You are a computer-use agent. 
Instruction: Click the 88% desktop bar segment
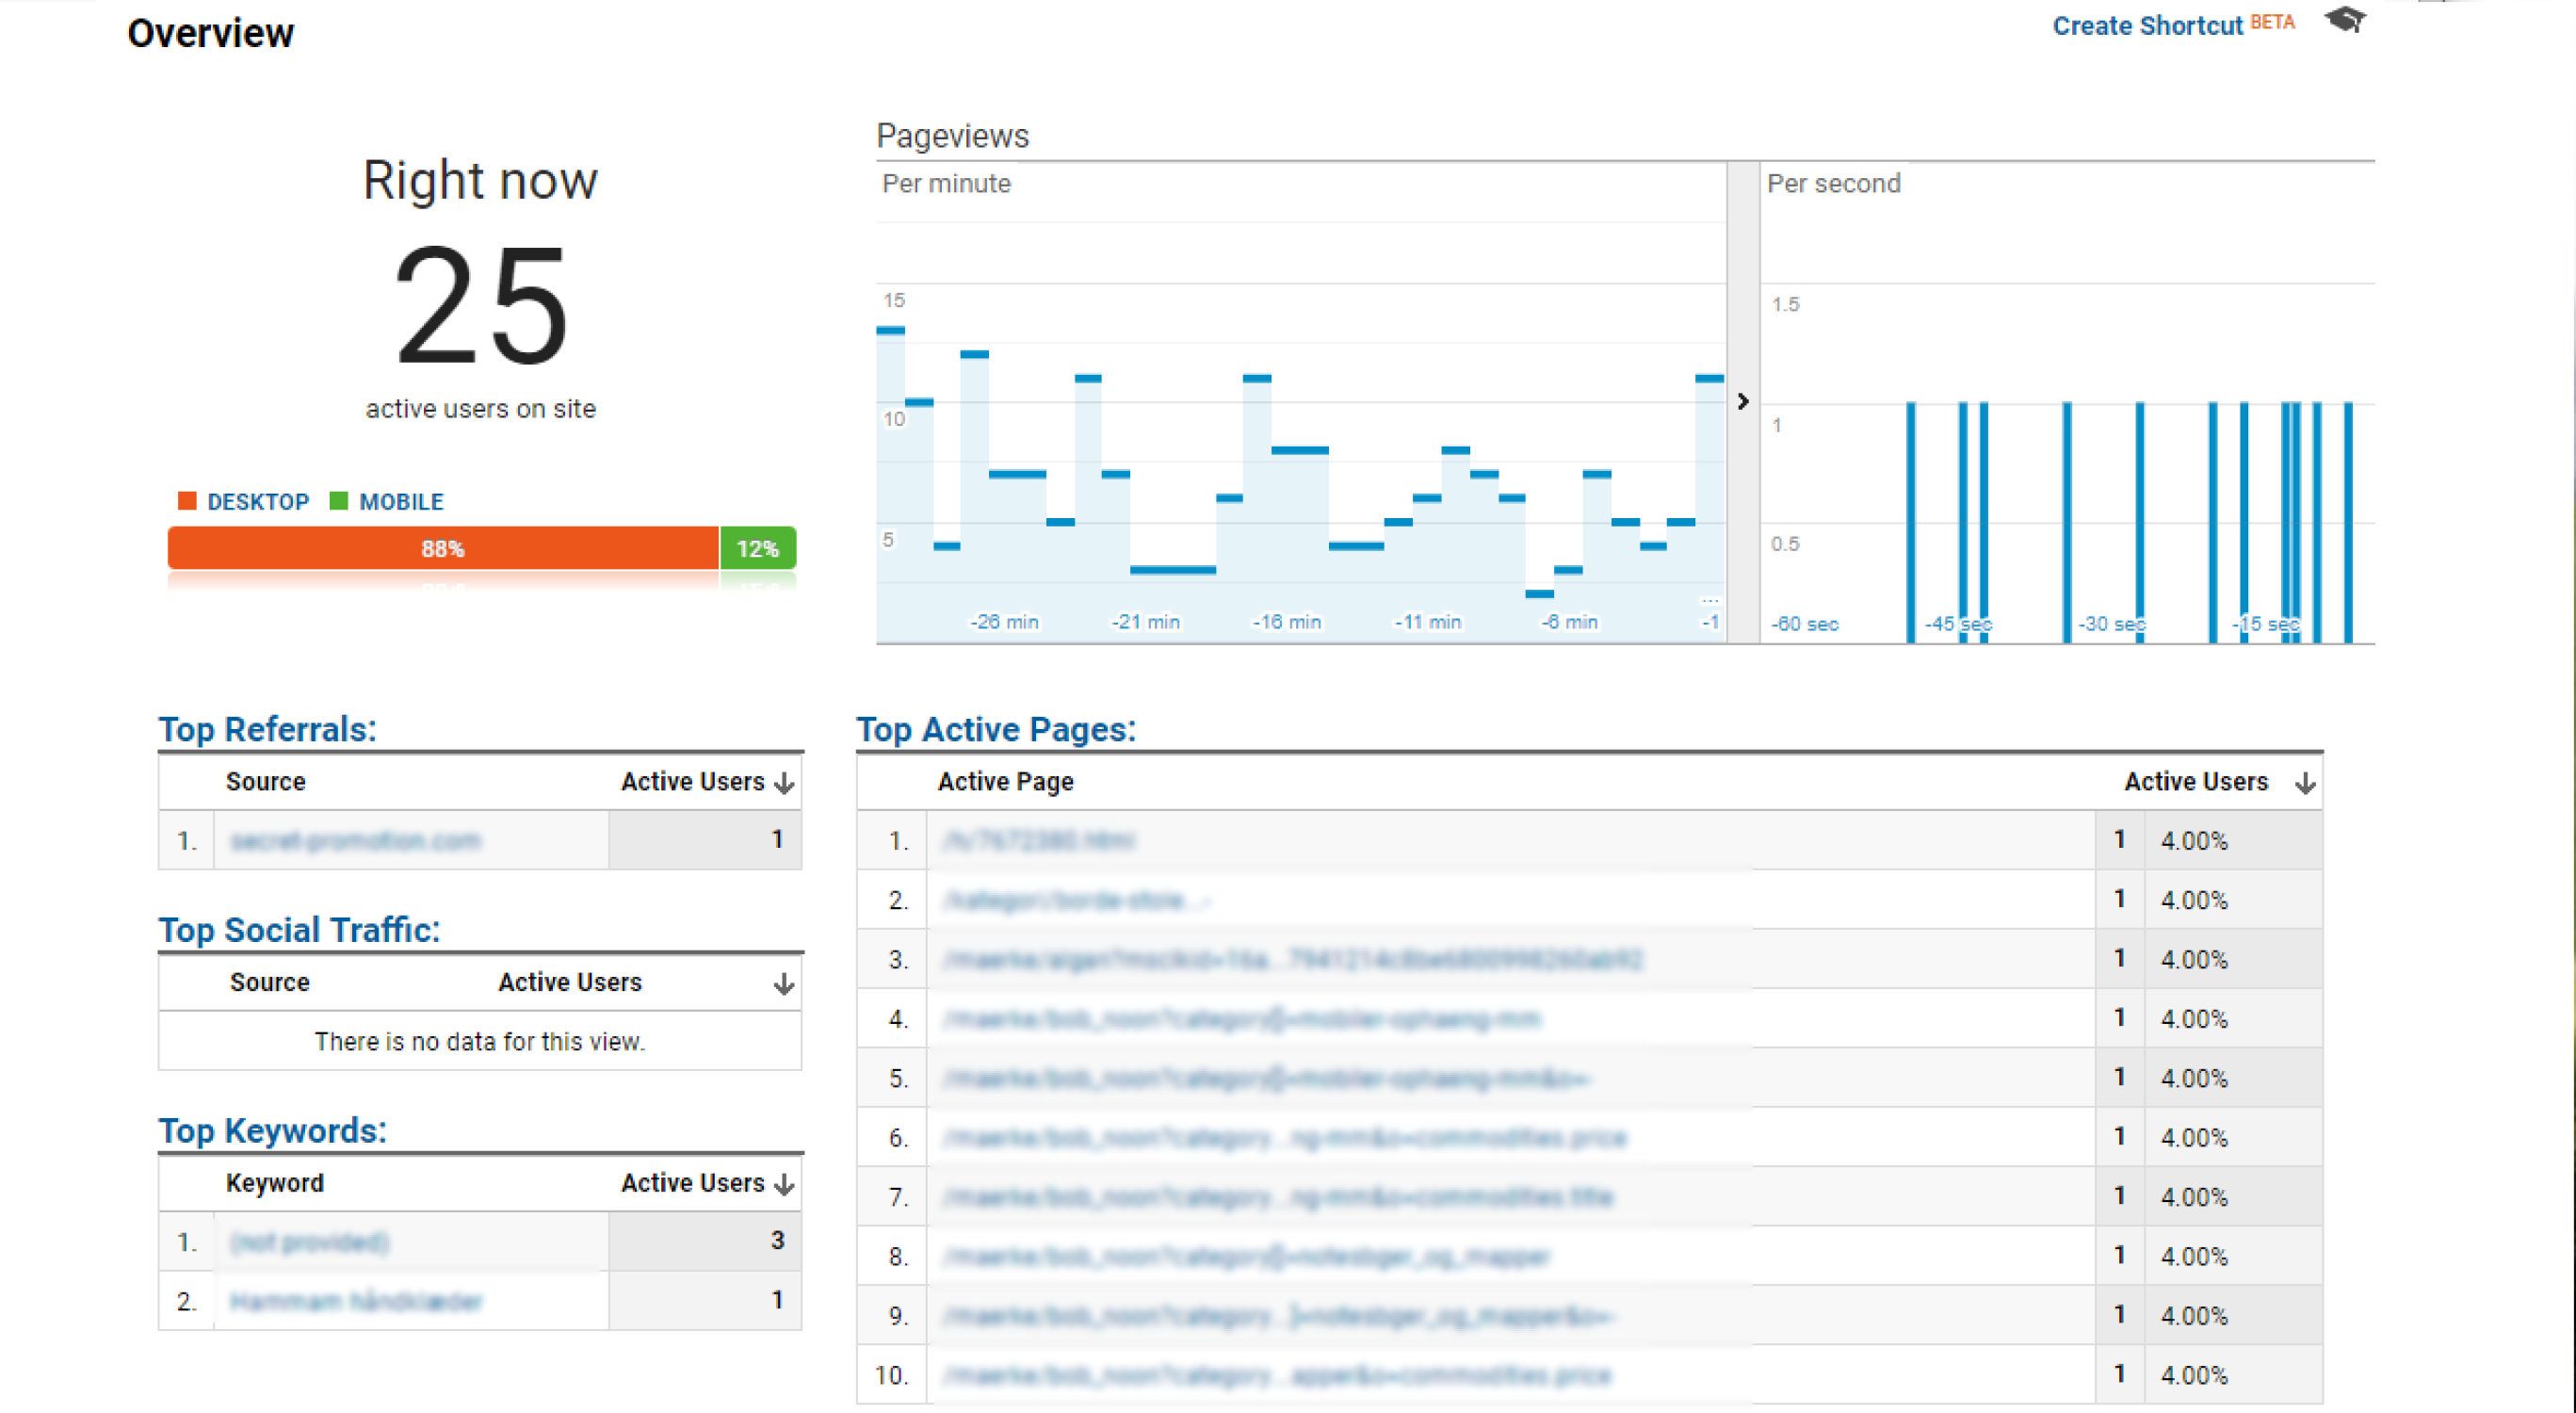443,548
